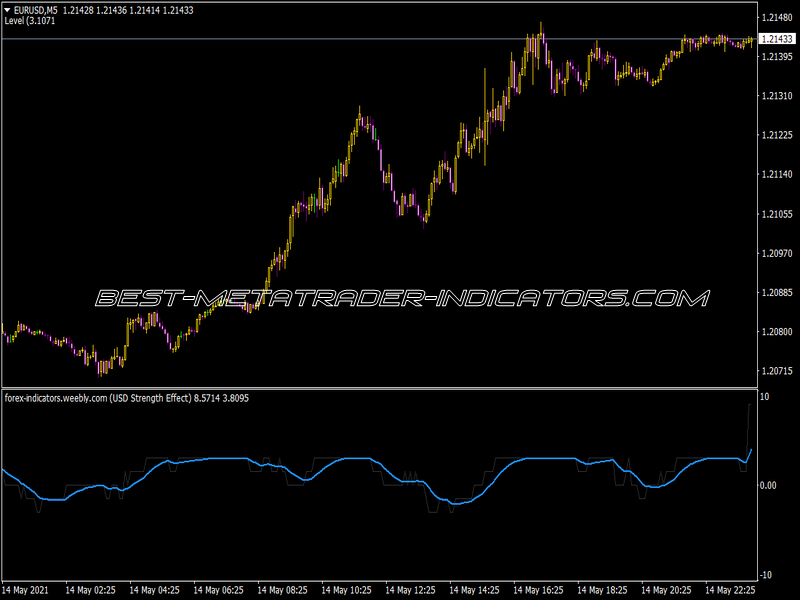Viewport: 800px width, 600px height.
Task: Open the EURUSD,M5 chart dropdown arrow
Action: [x=7, y=10]
